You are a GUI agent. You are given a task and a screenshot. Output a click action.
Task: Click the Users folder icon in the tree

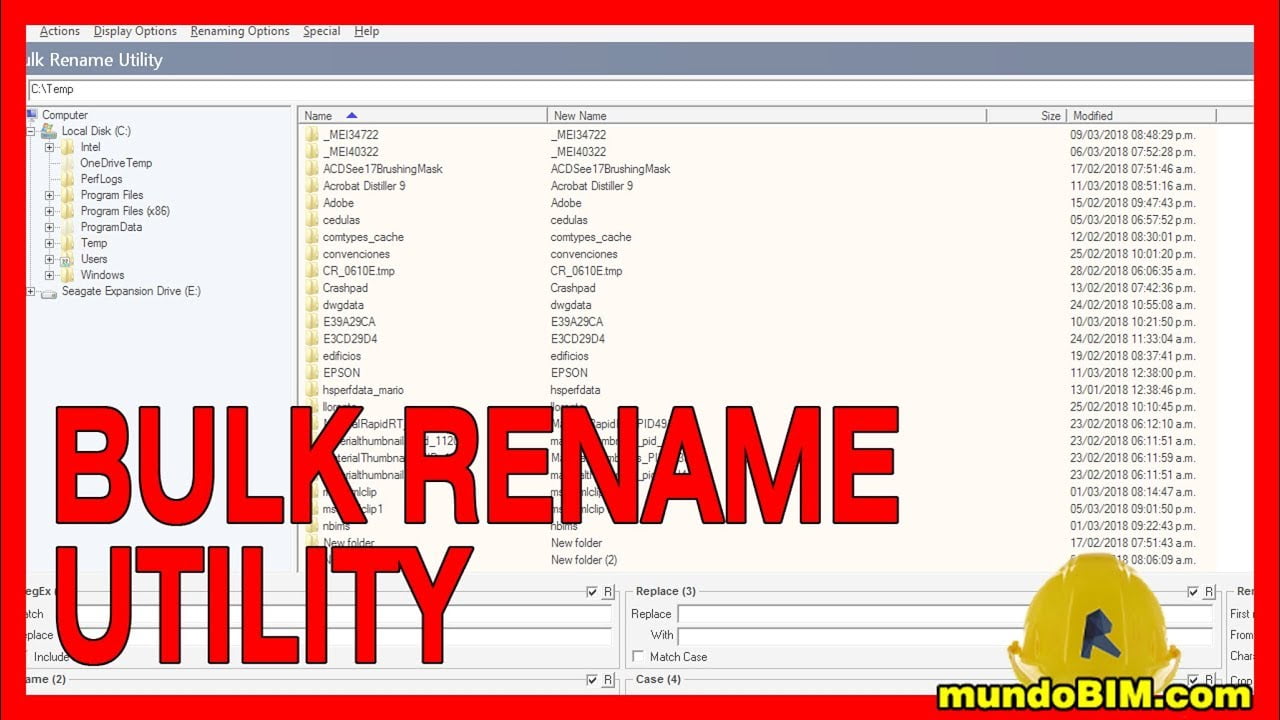pyautogui.click(x=67, y=259)
